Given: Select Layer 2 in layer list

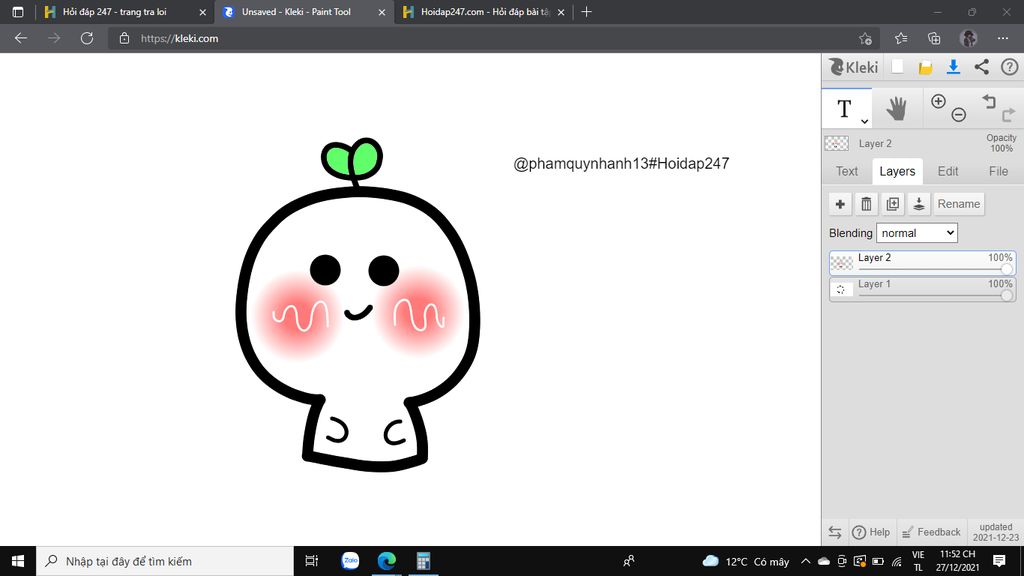Looking at the screenshot, I should (922, 263).
